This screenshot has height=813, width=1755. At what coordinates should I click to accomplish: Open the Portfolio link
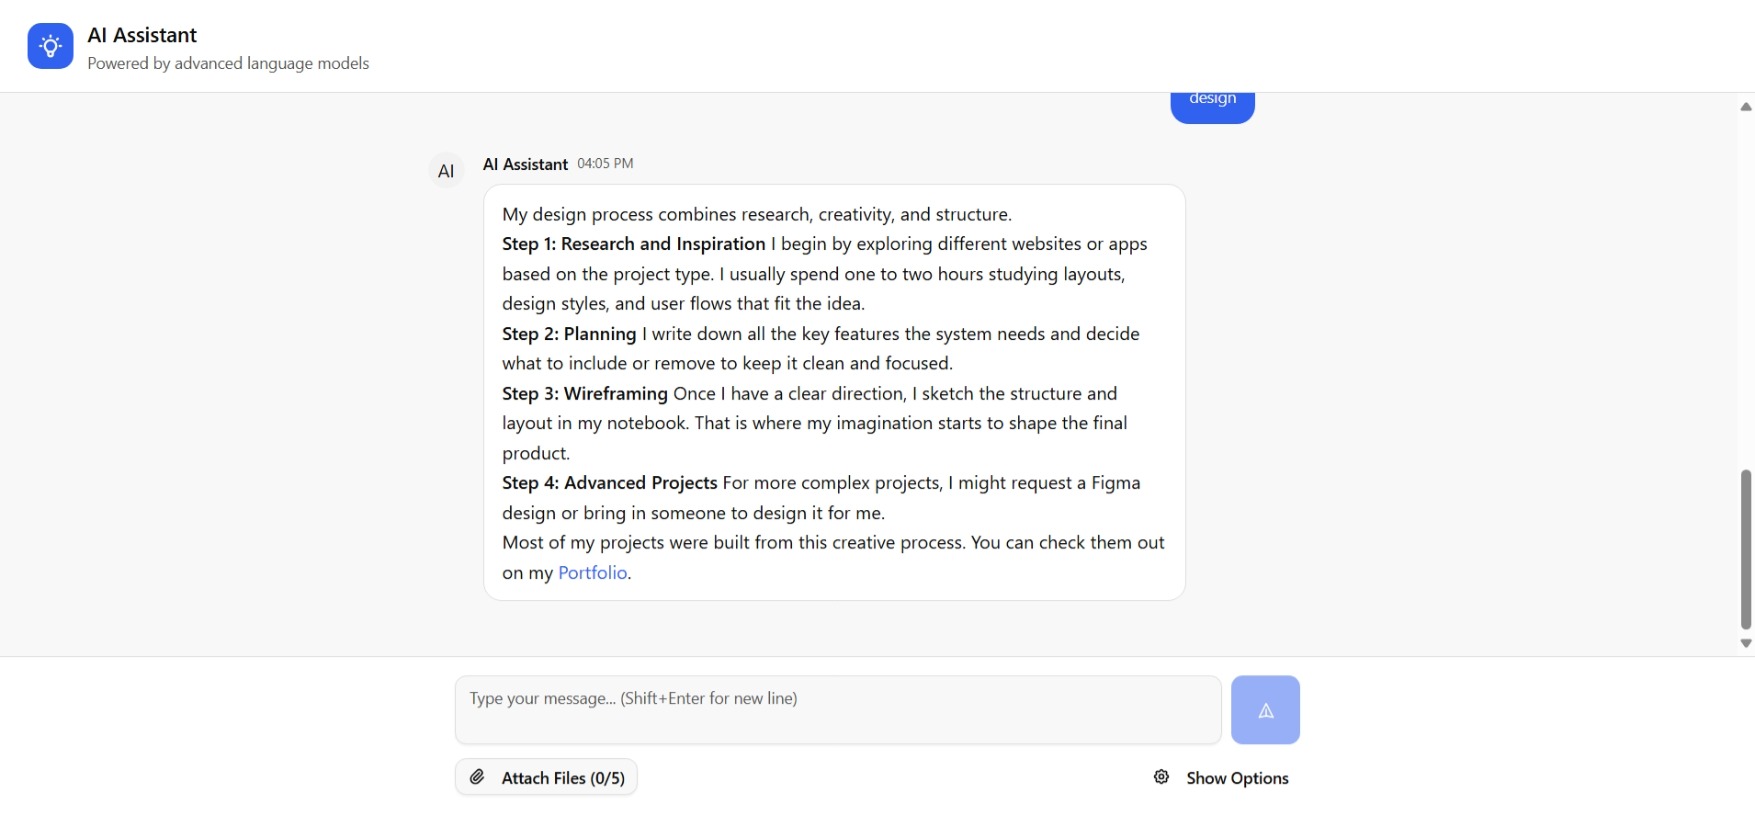[x=592, y=573]
